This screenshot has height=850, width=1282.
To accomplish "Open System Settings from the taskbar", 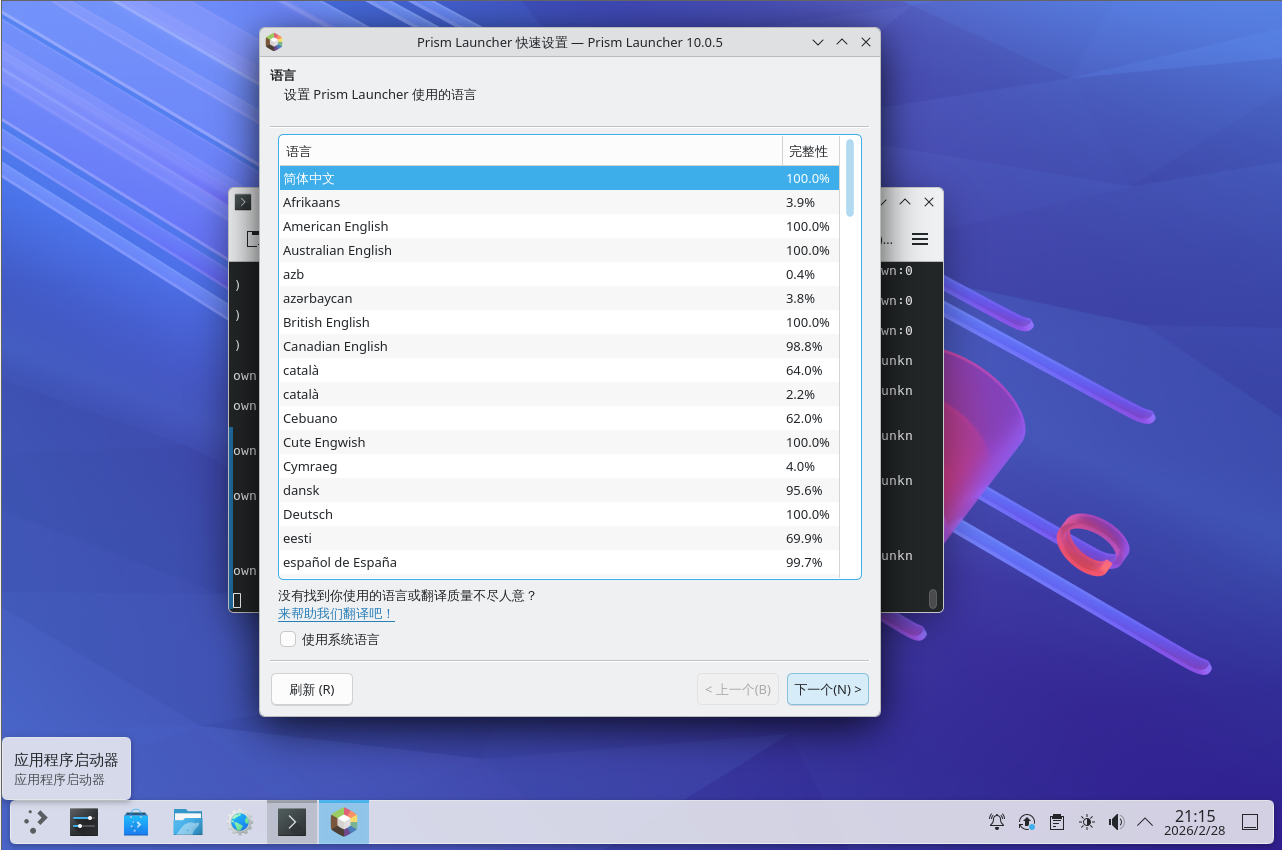I will pyautogui.click(x=84, y=822).
